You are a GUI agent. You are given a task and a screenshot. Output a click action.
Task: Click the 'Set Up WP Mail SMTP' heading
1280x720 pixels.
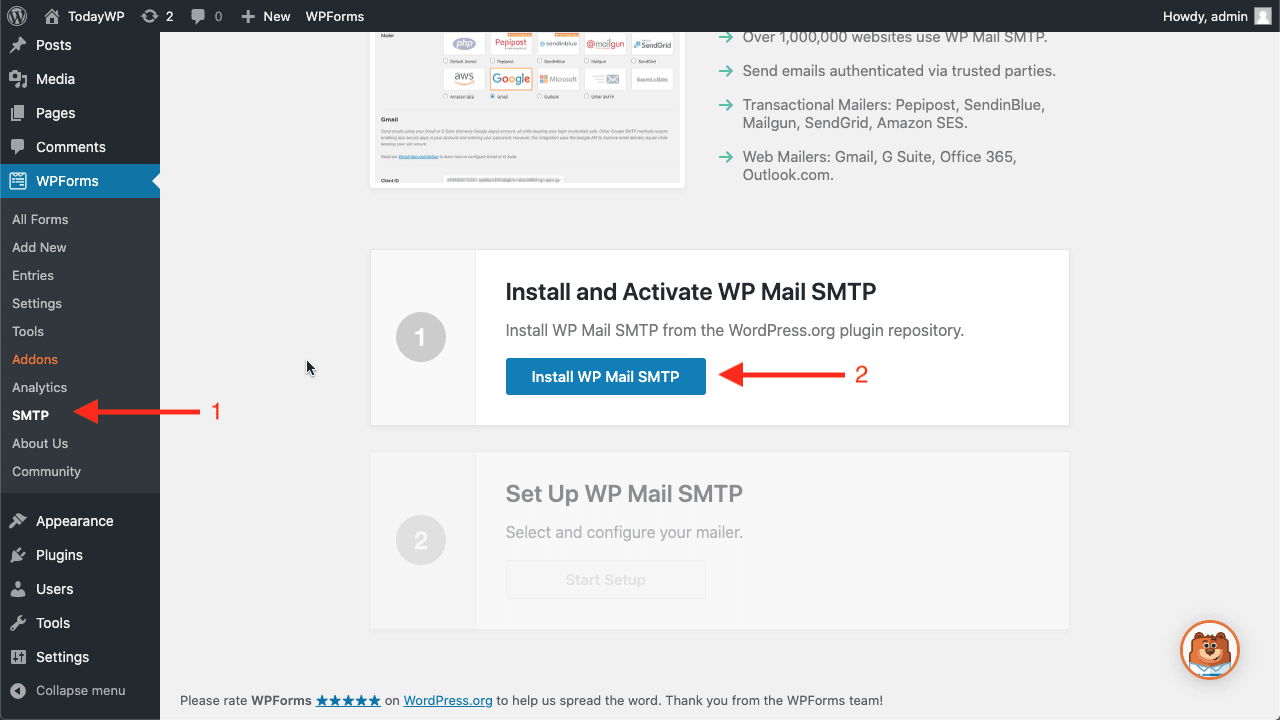pyautogui.click(x=624, y=494)
